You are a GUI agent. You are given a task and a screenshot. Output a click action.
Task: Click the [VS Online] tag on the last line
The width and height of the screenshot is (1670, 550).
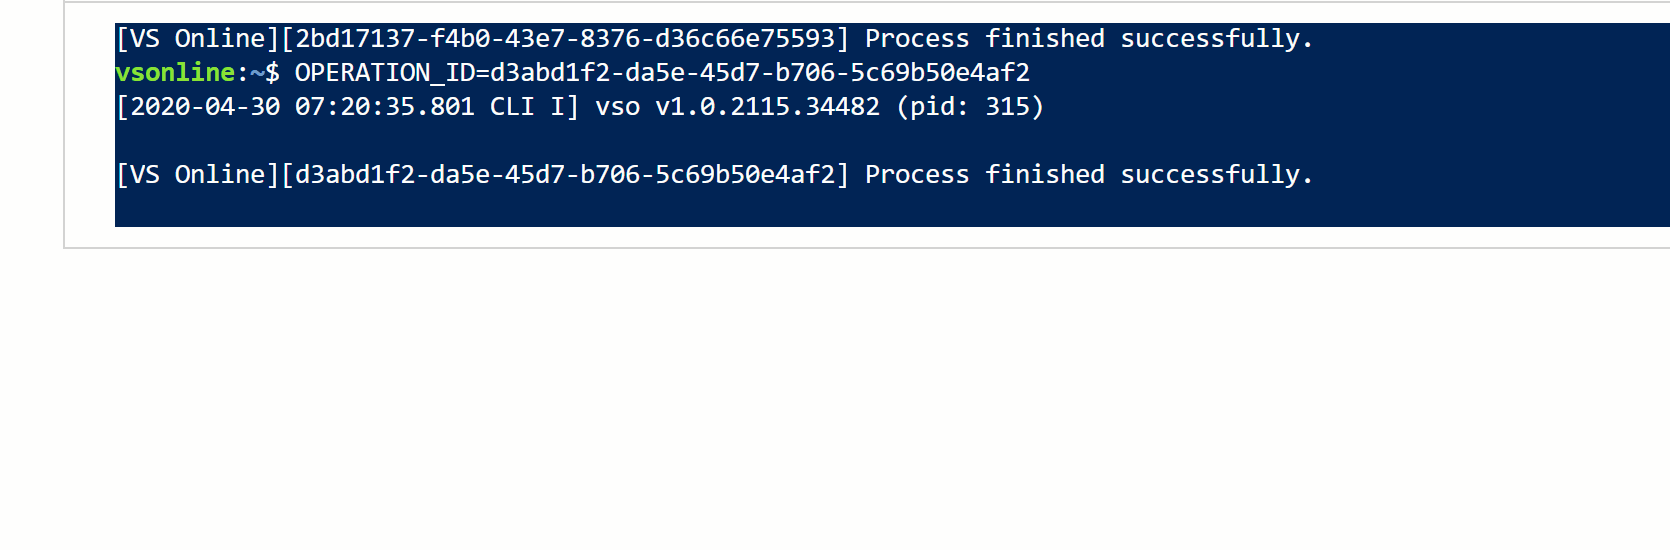click(x=197, y=175)
